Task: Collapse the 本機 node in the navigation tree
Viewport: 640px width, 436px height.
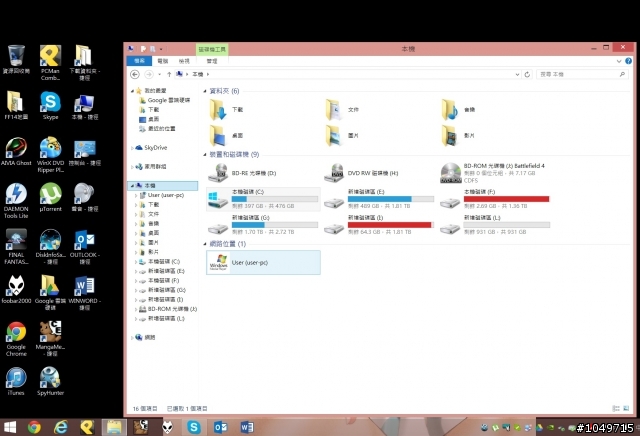Action: pos(132,186)
